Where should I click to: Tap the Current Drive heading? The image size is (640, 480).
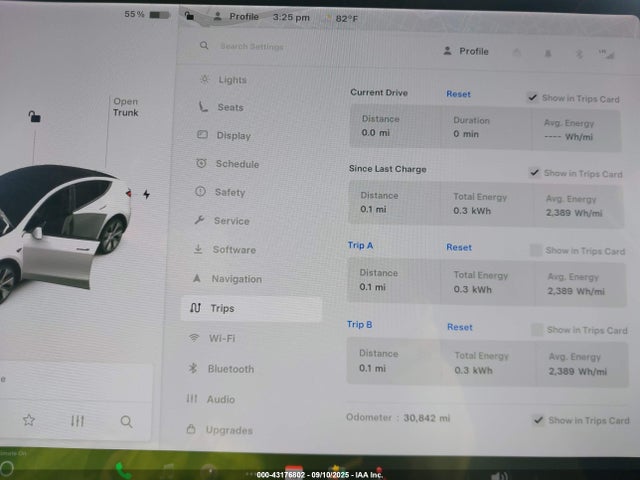pyautogui.click(x=379, y=92)
